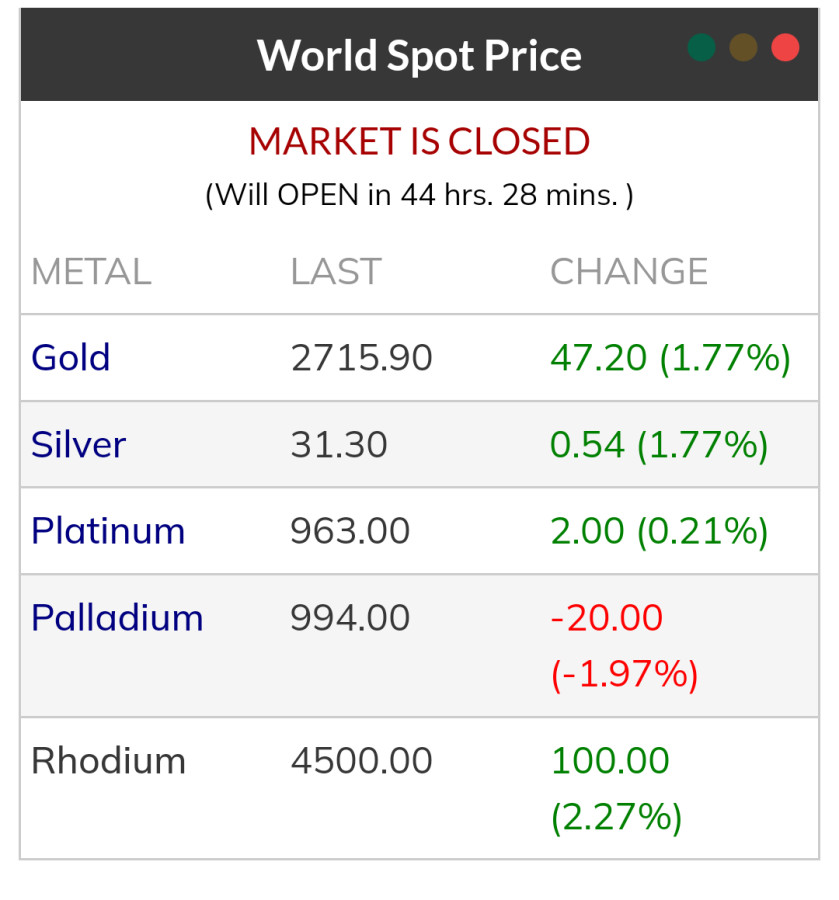
Task: Click the Rhodium row label
Action: coord(108,761)
